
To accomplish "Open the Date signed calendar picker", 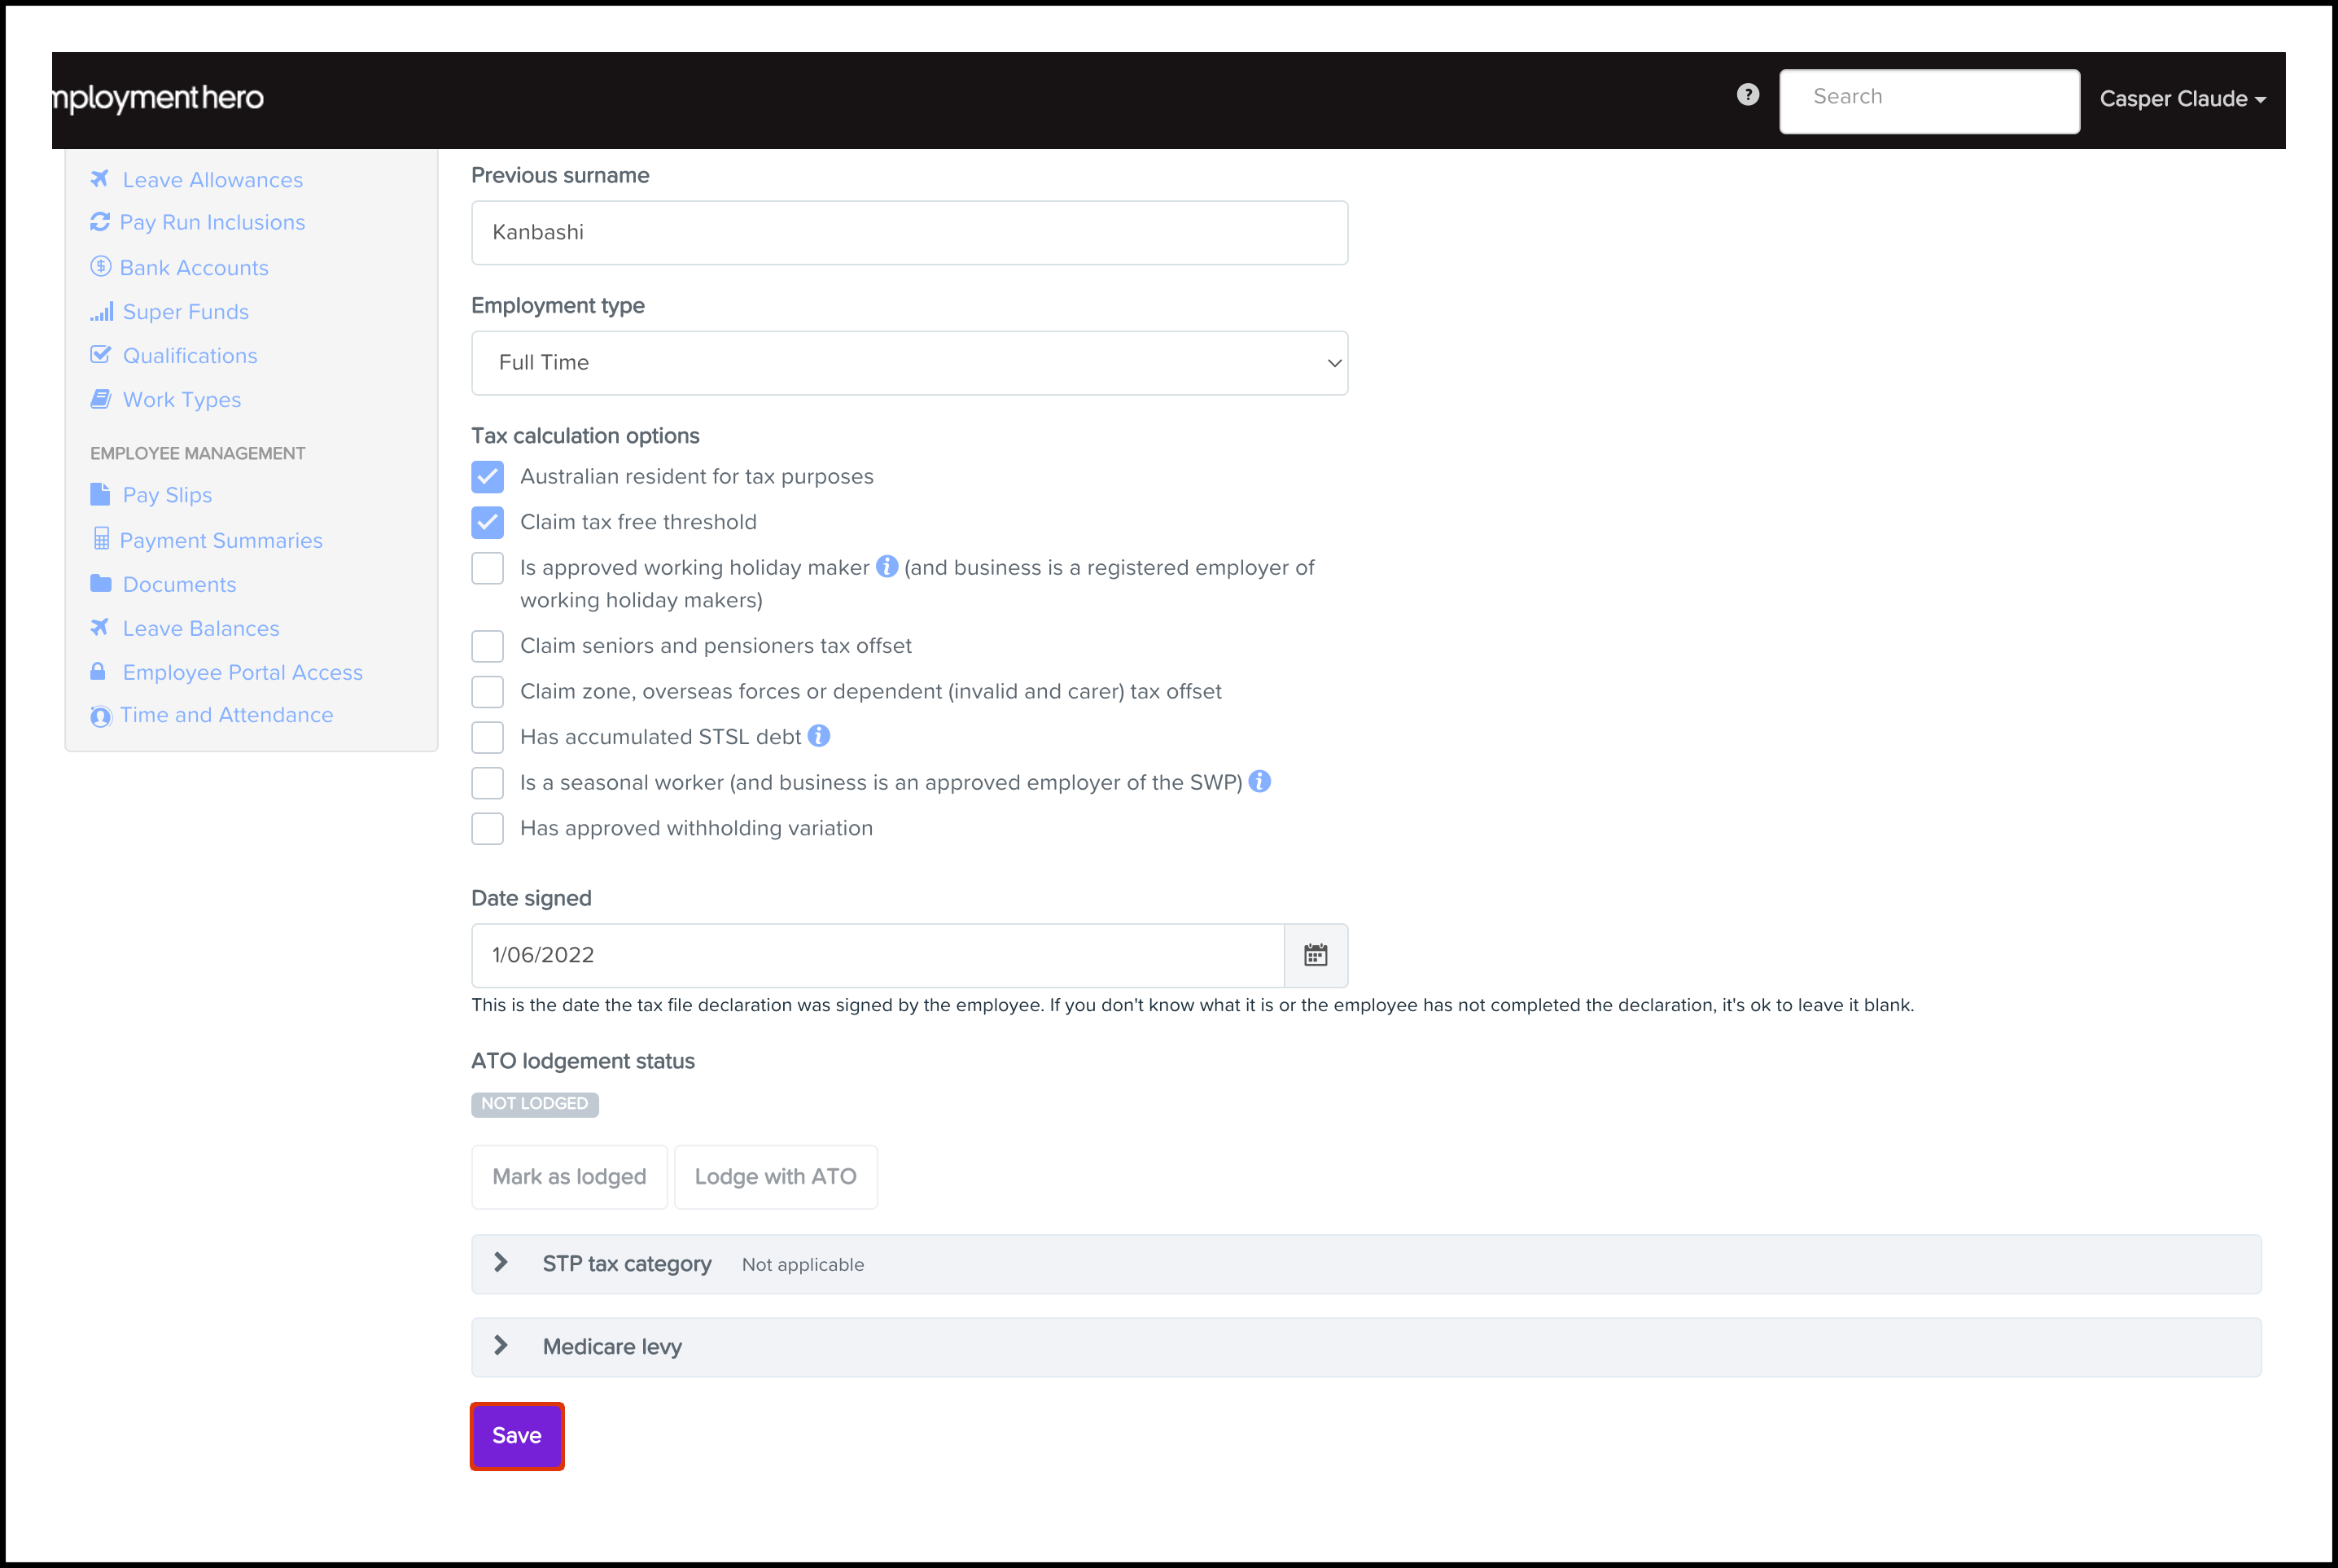I will [1315, 955].
